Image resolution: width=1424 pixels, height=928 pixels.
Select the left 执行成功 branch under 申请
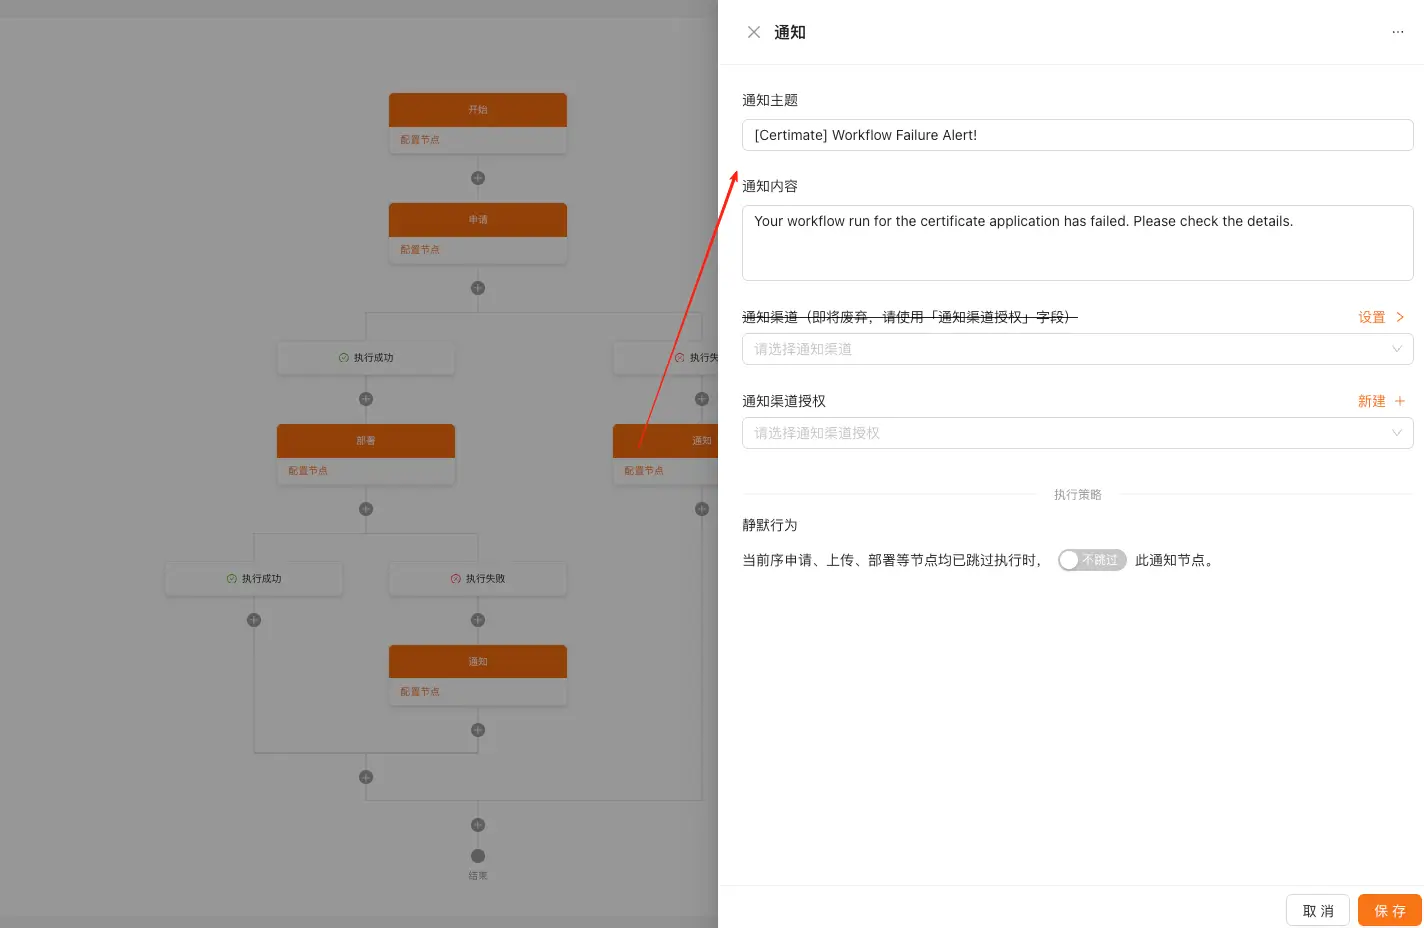click(366, 358)
